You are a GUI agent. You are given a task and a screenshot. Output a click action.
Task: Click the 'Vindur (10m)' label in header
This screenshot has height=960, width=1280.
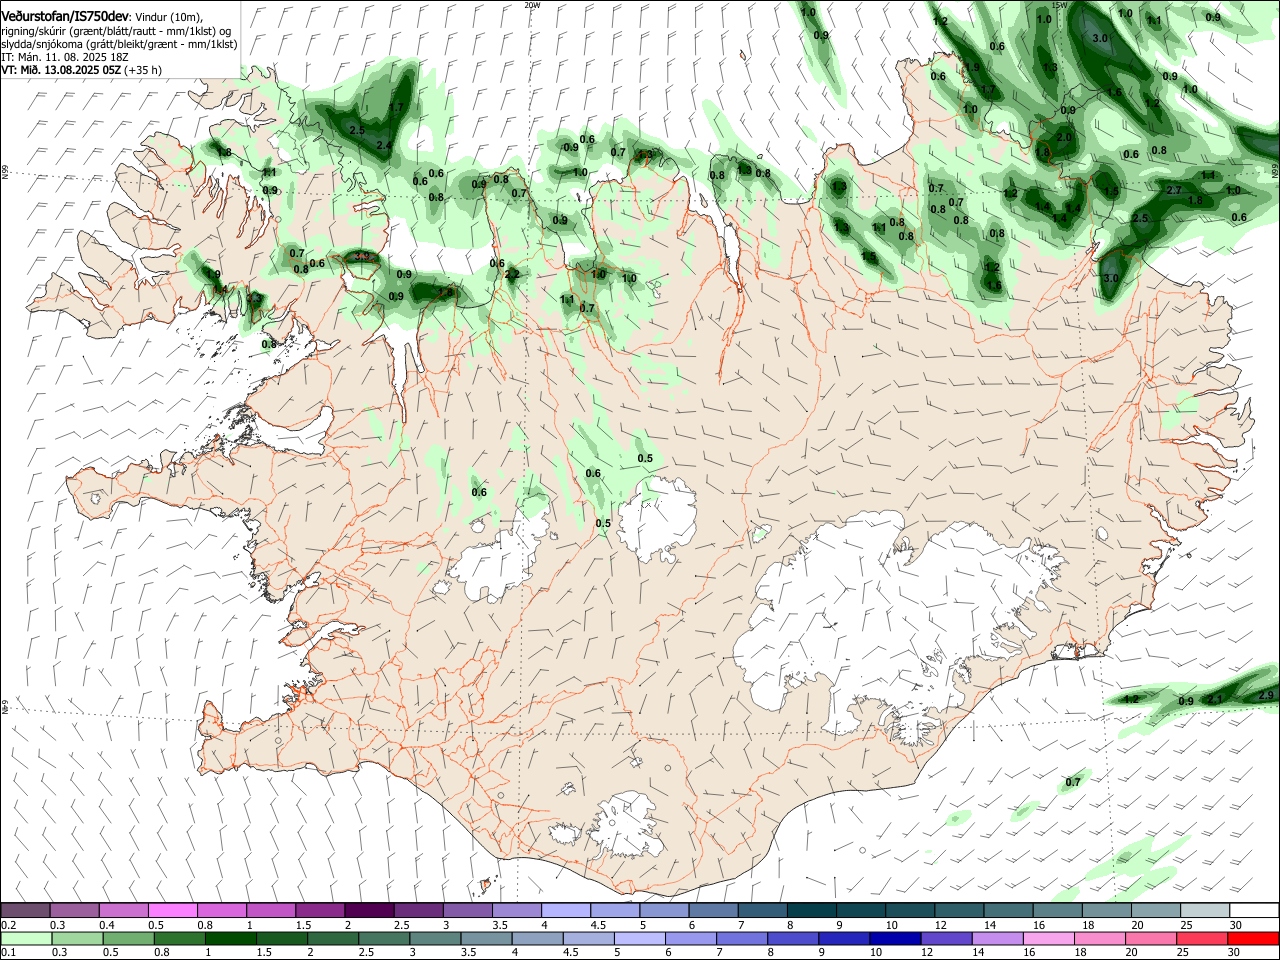click(x=169, y=17)
